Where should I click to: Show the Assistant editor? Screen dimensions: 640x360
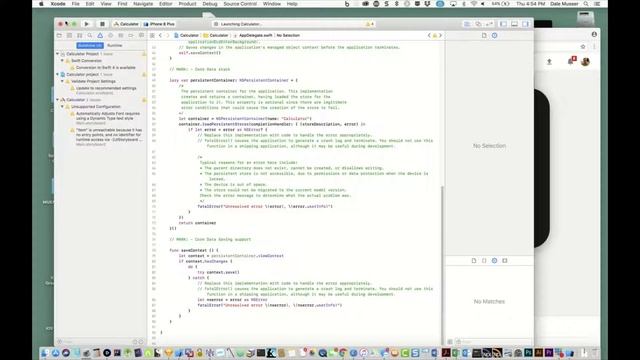(478, 24)
